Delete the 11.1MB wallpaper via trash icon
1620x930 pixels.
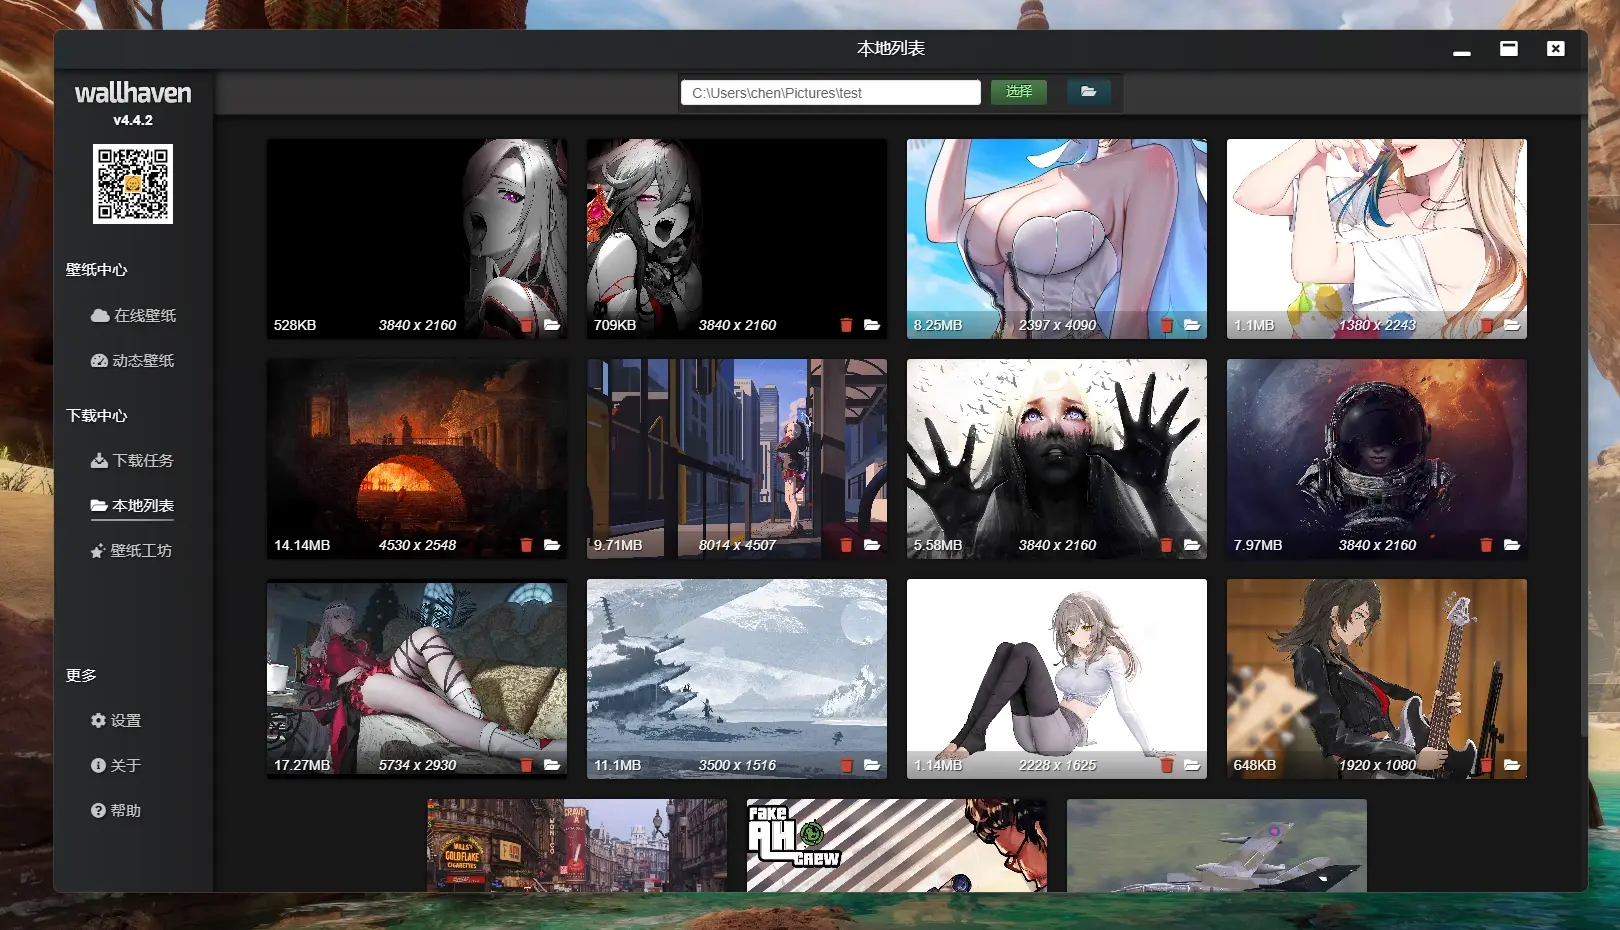click(846, 765)
